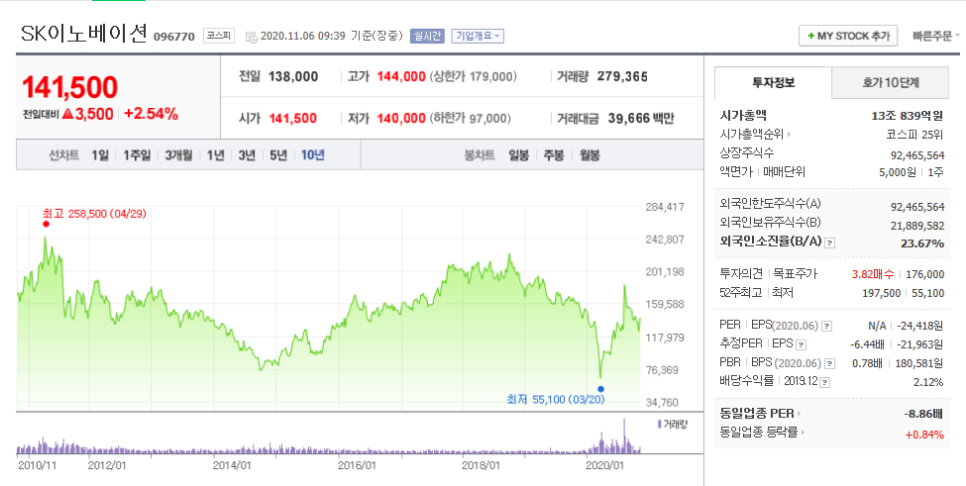Screen dimensions: 966x486
Task: Click the 외국인보유주식수 value 21,889,582
Action: (x=917, y=225)
